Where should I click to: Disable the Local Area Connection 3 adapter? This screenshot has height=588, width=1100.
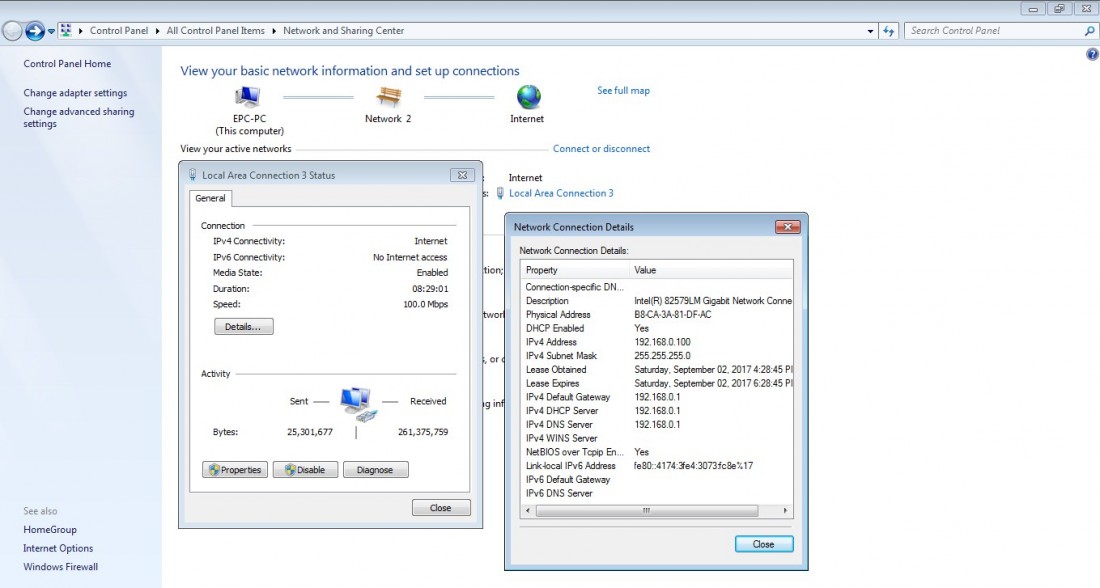(x=305, y=469)
